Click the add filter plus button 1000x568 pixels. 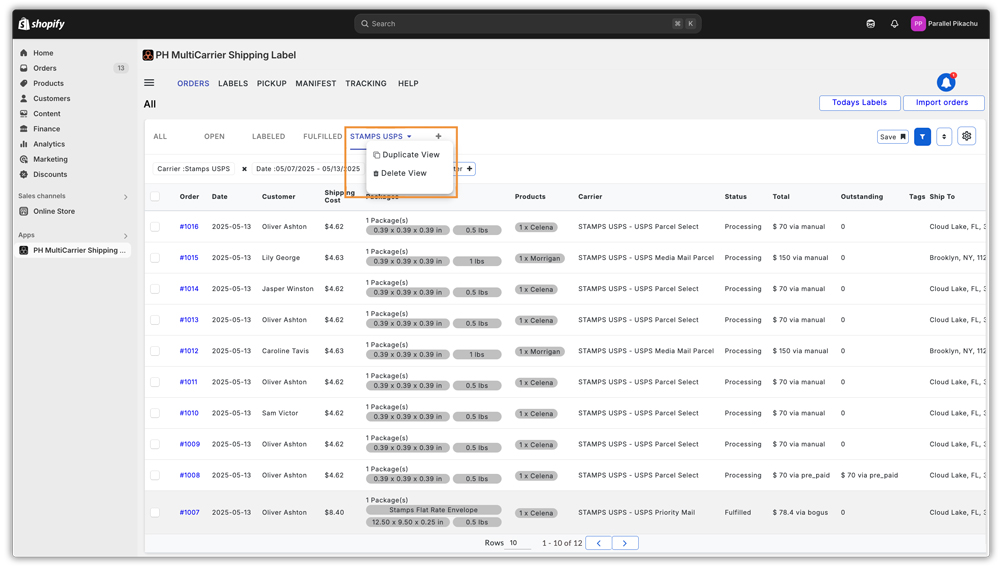pos(469,169)
